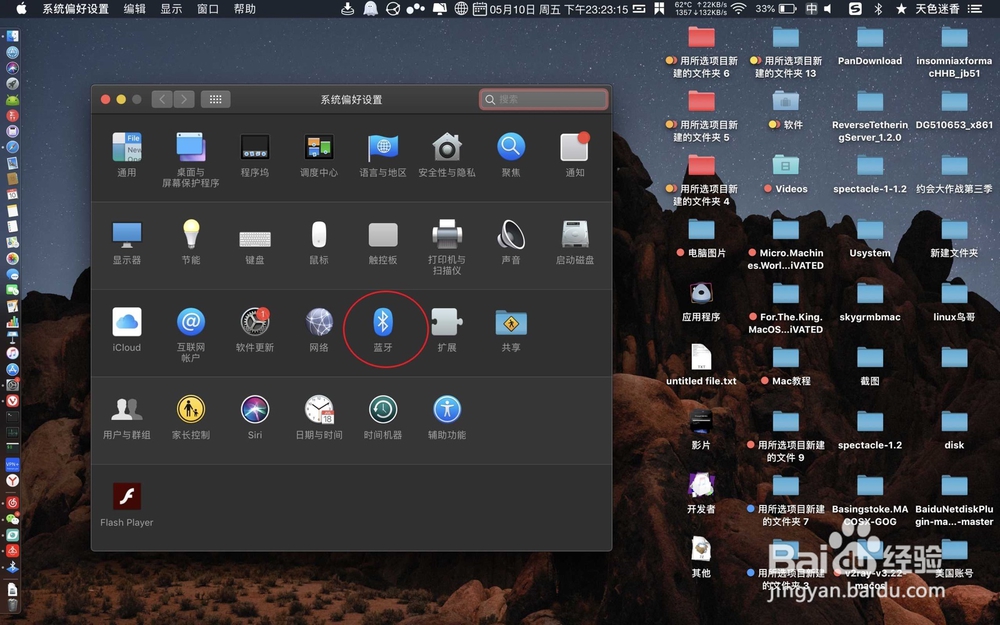The width and height of the screenshot is (1000, 625).
Task: Select the 应用程序 folder on desktop
Action: 701,293
